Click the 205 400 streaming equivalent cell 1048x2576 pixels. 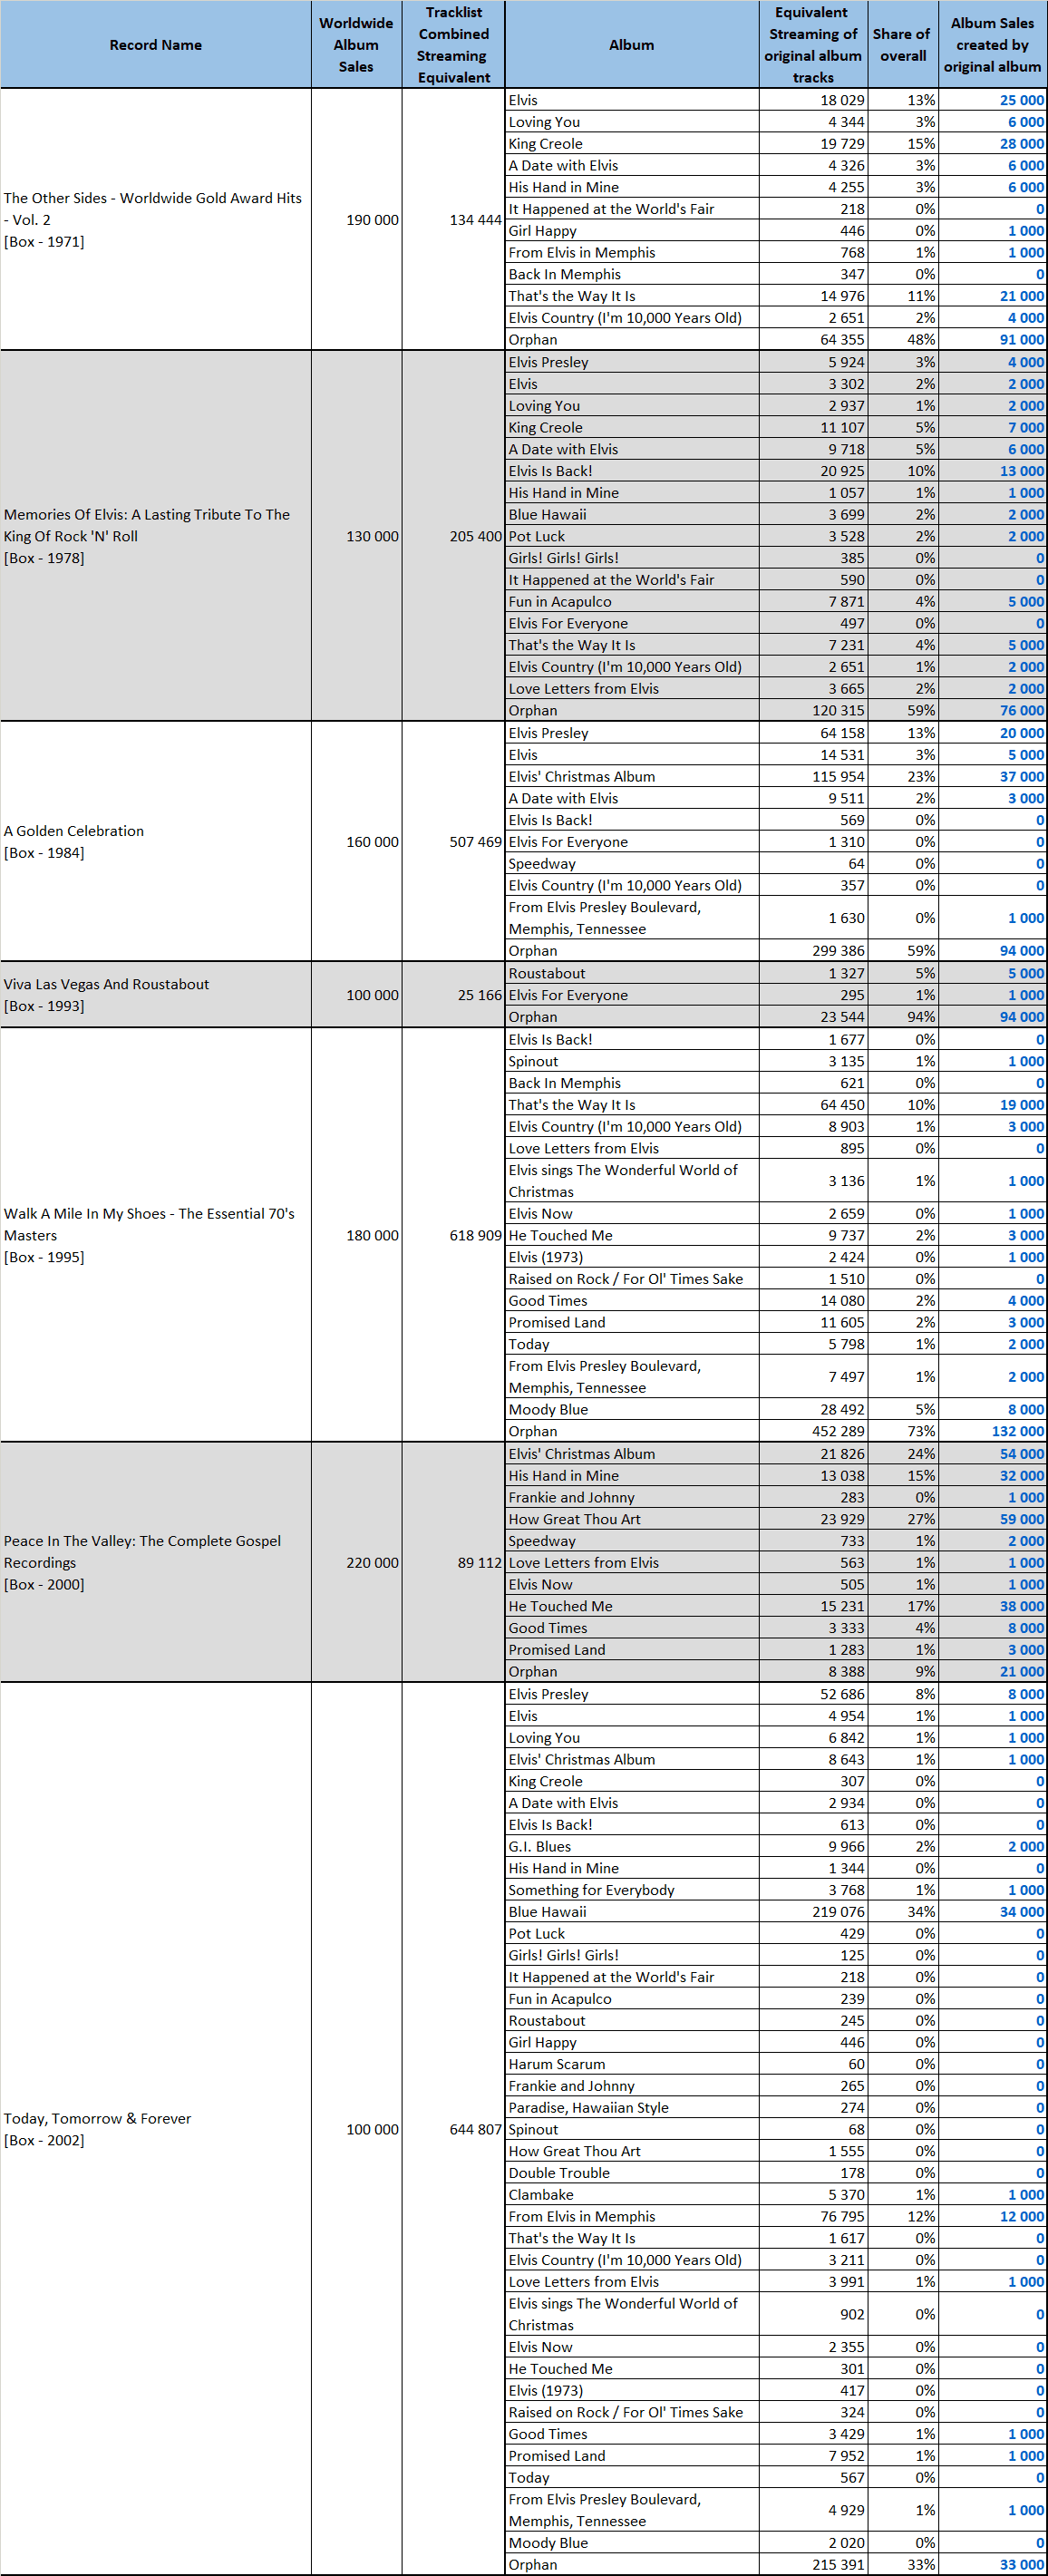pyautogui.click(x=453, y=536)
